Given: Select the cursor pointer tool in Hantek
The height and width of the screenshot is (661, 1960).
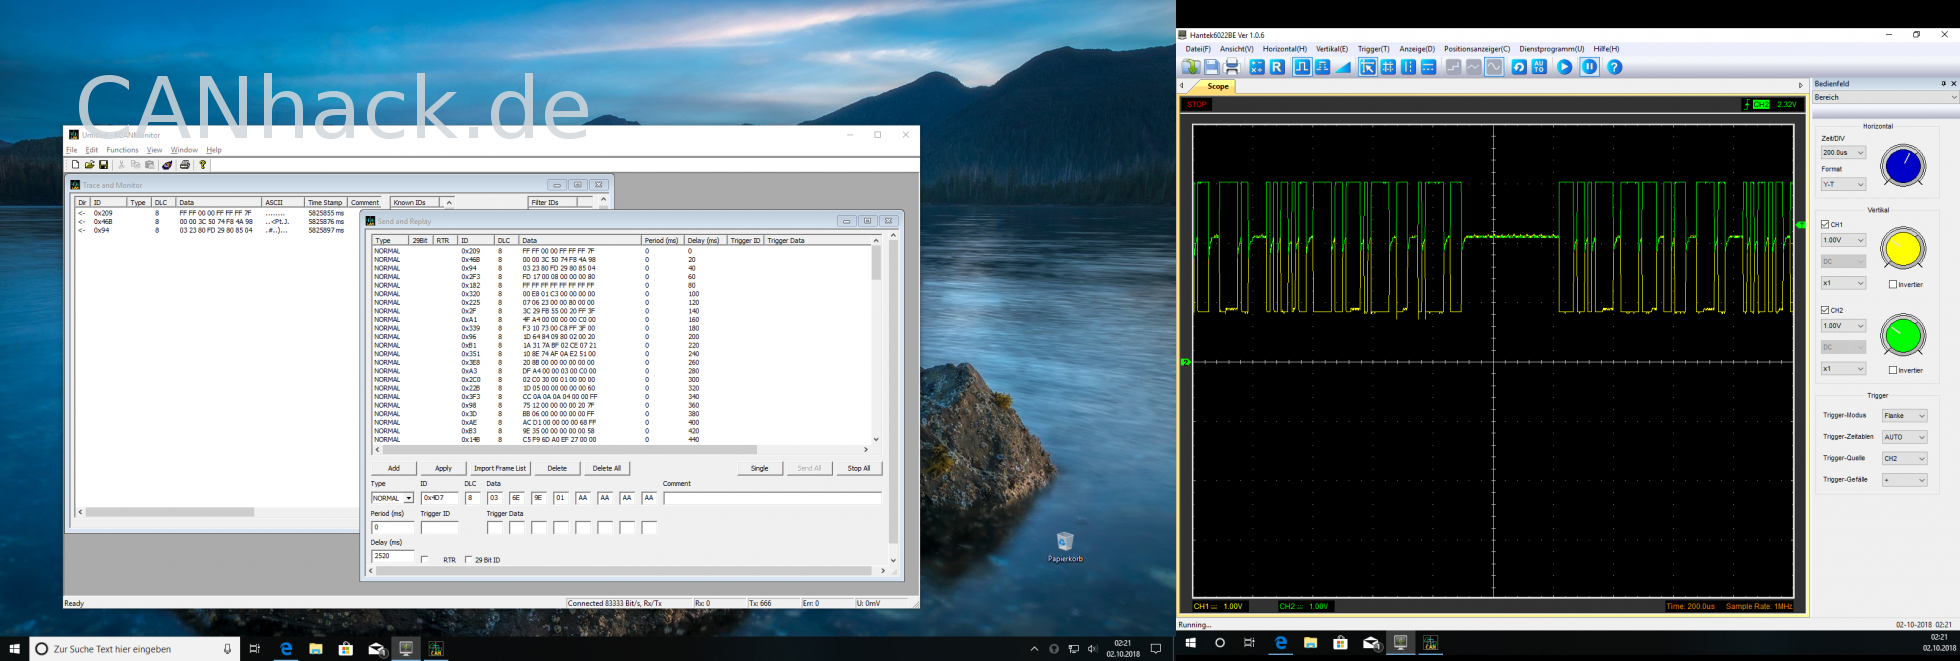Looking at the screenshot, I should coord(1368,67).
